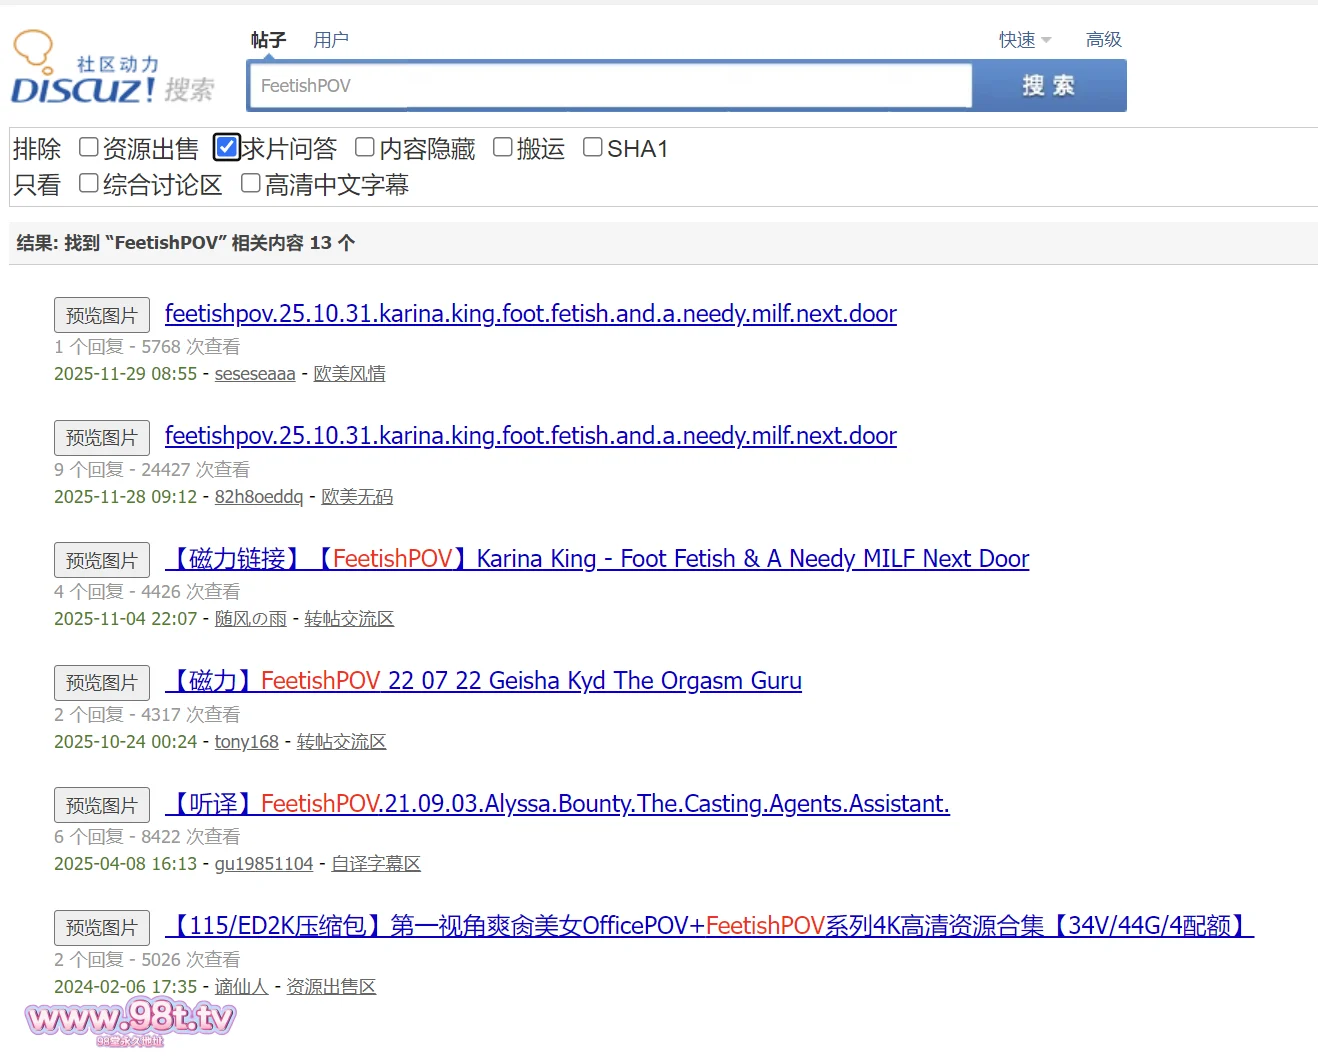
Task: Open the 资源出售区 section link
Action: point(331,987)
